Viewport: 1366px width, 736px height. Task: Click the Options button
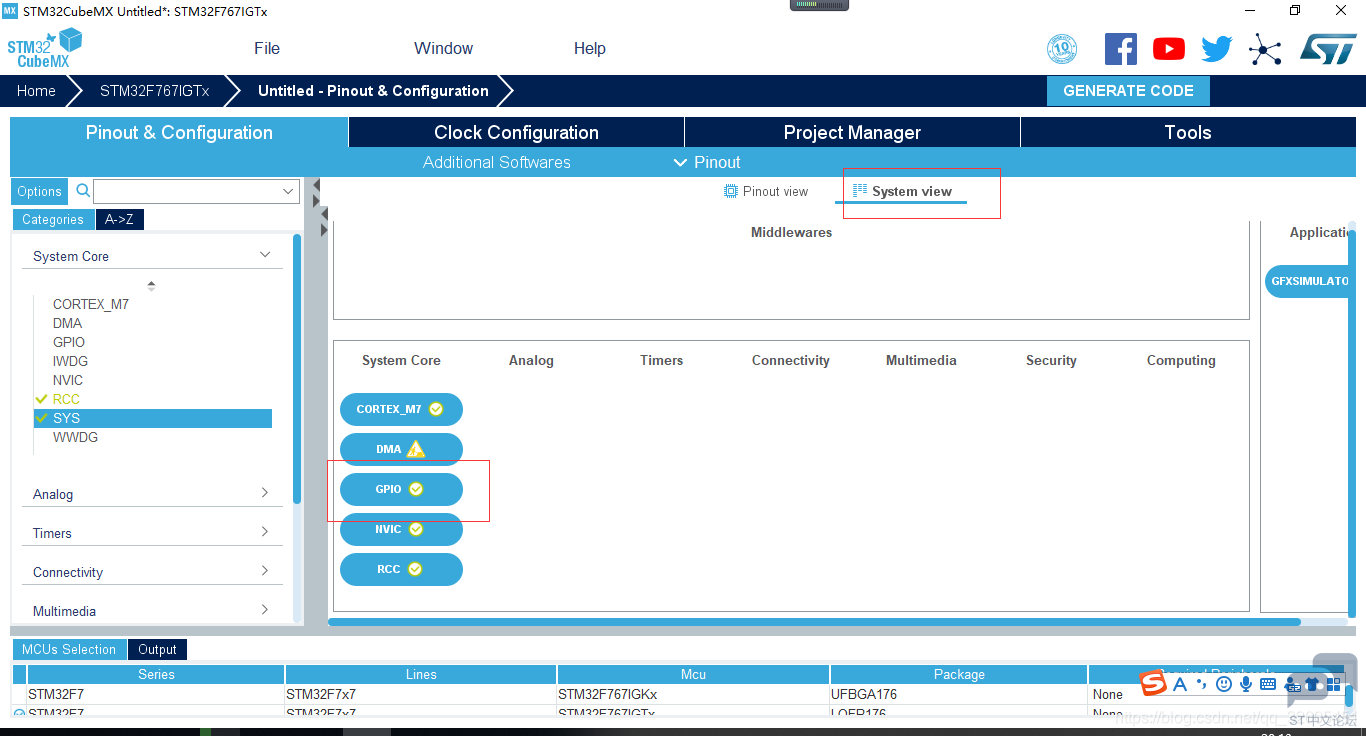(x=40, y=191)
